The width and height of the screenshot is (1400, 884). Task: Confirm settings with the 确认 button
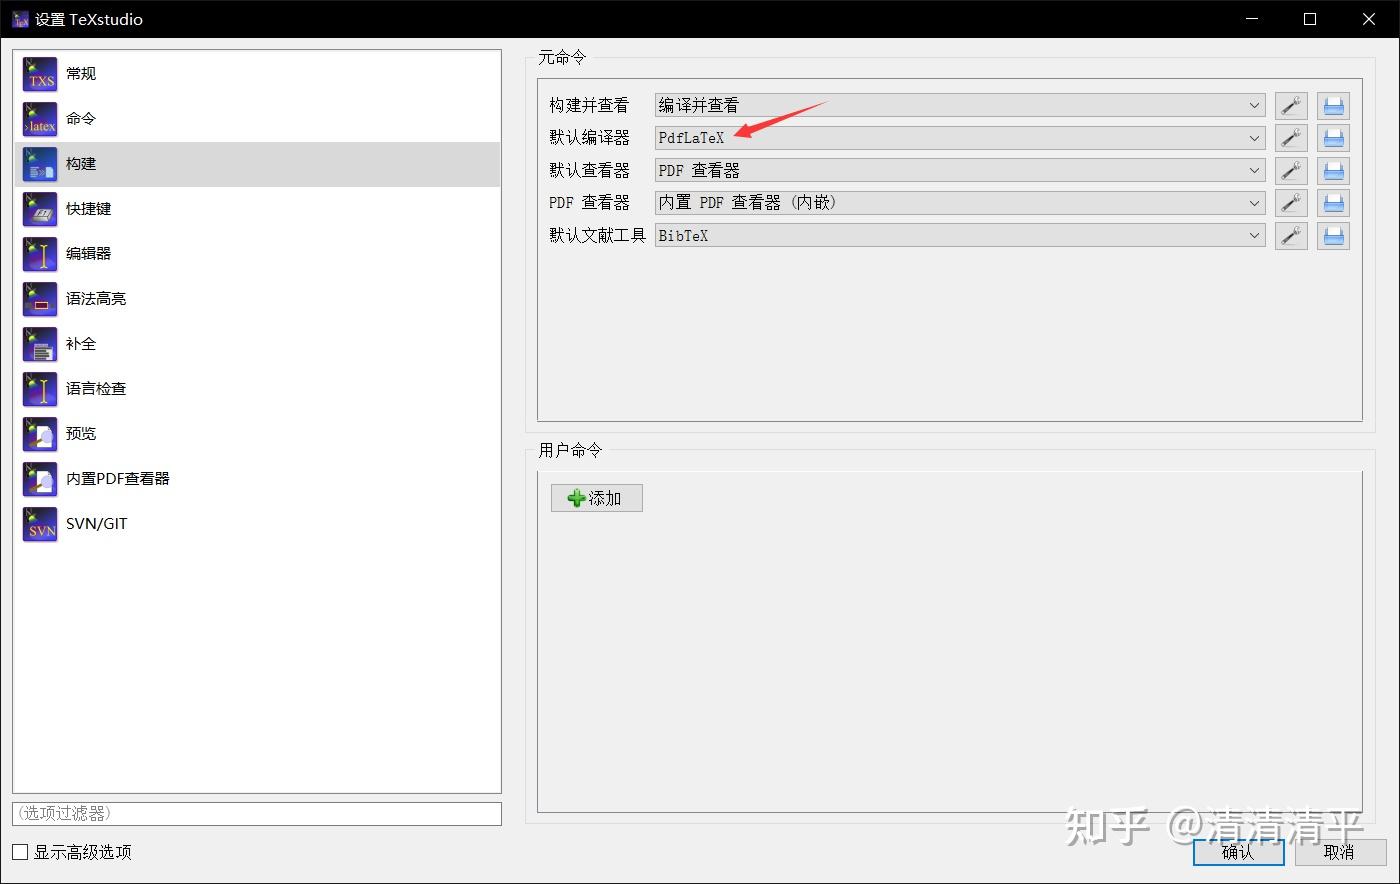[1238, 852]
